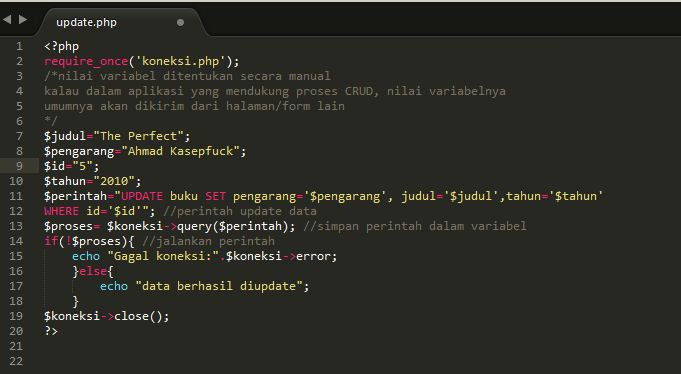This screenshot has width=681, height=374.
Task: Go to the previous tab using left arrow
Action: (x=7, y=20)
